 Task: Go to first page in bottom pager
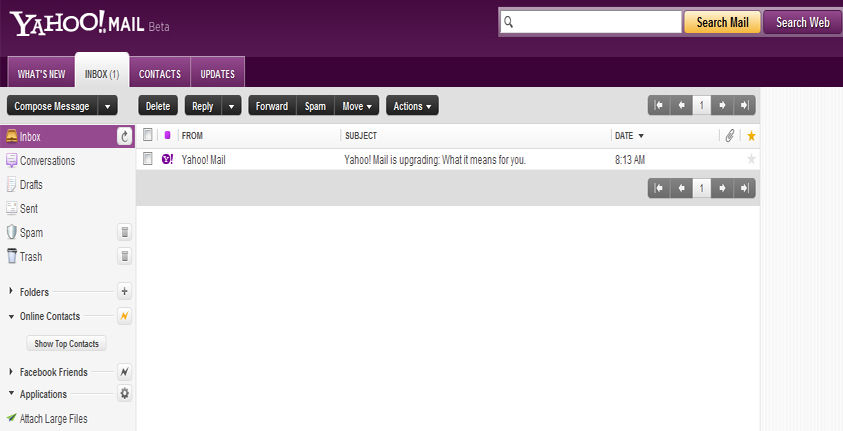coord(659,188)
